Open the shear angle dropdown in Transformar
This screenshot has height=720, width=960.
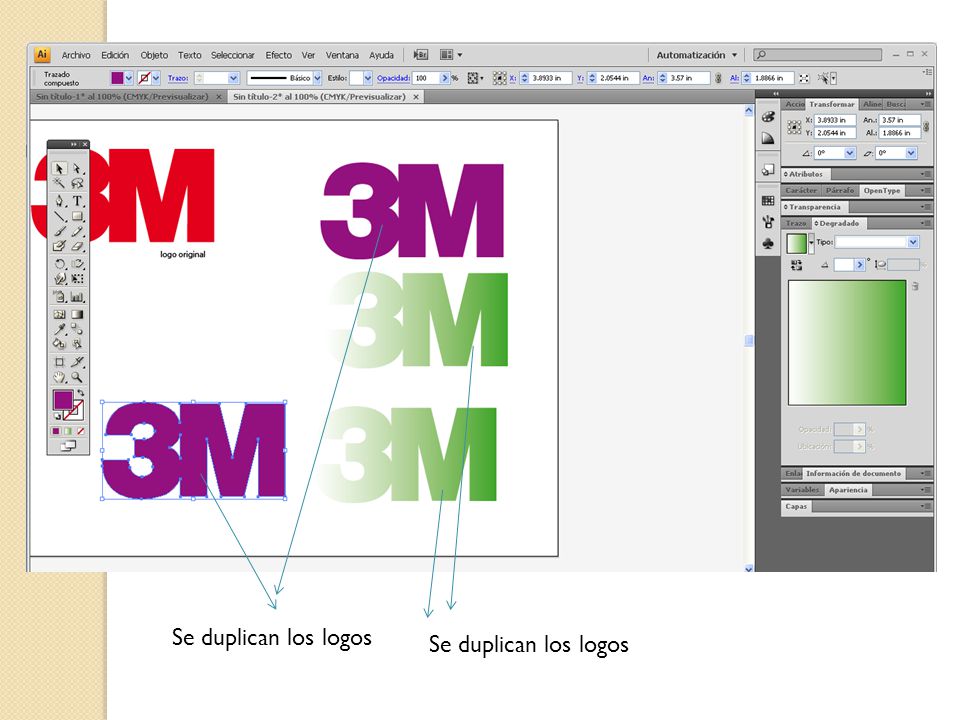[x=912, y=153]
